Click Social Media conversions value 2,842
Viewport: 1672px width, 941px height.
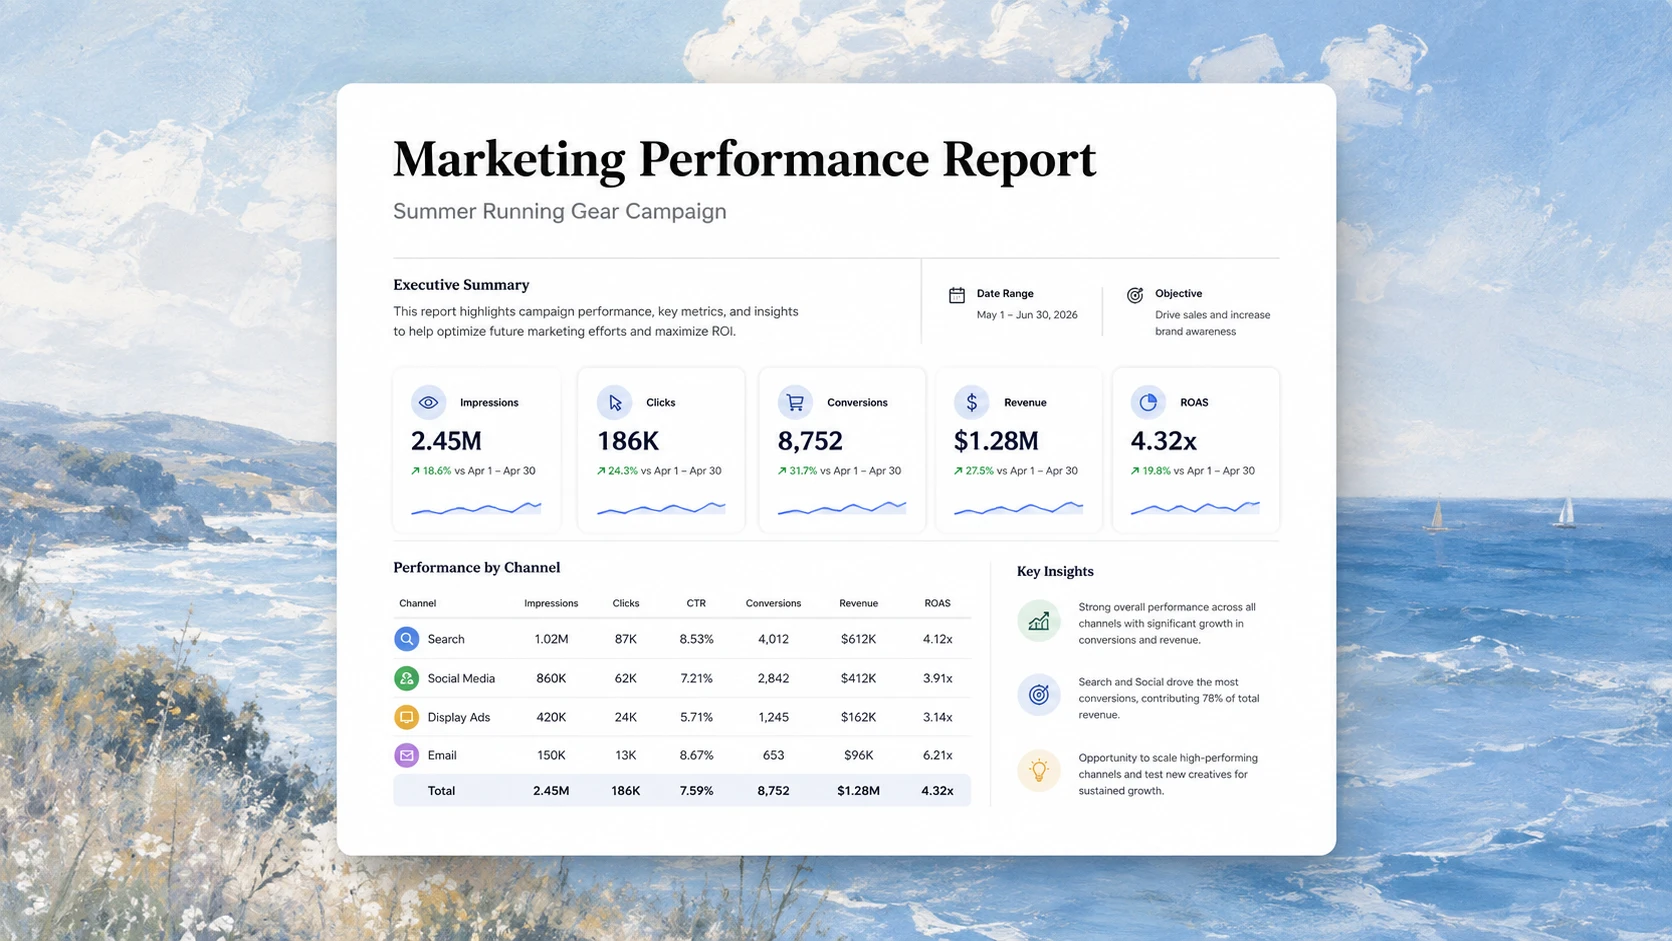pyautogui.click(x=773, y=678)
